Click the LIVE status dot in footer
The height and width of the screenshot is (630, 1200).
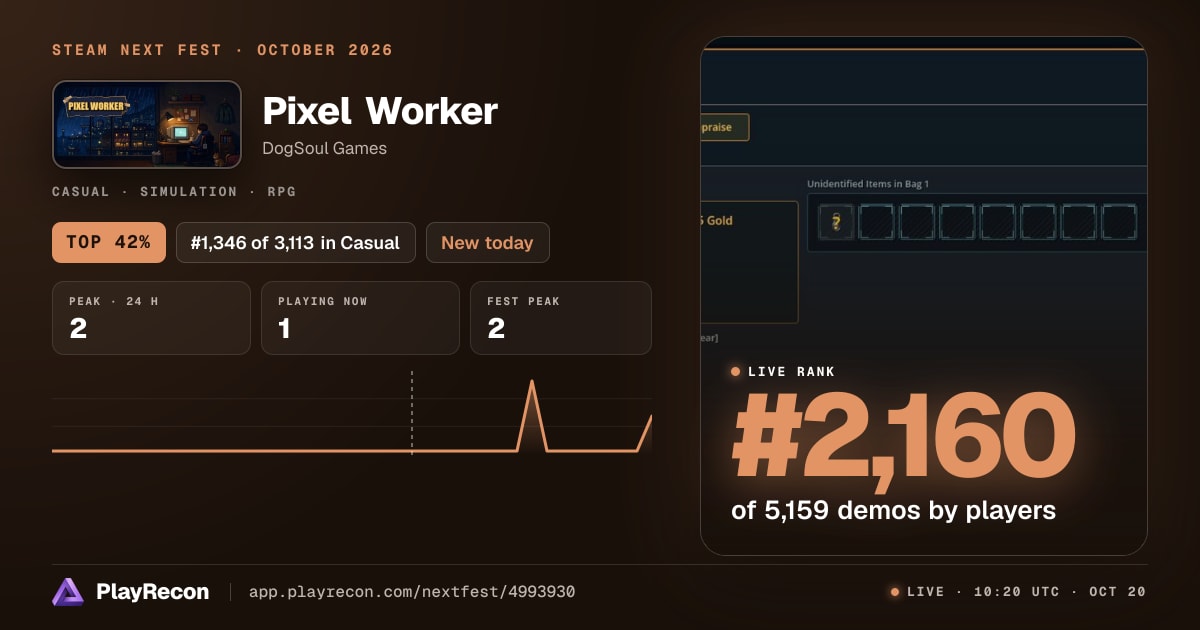895,592
